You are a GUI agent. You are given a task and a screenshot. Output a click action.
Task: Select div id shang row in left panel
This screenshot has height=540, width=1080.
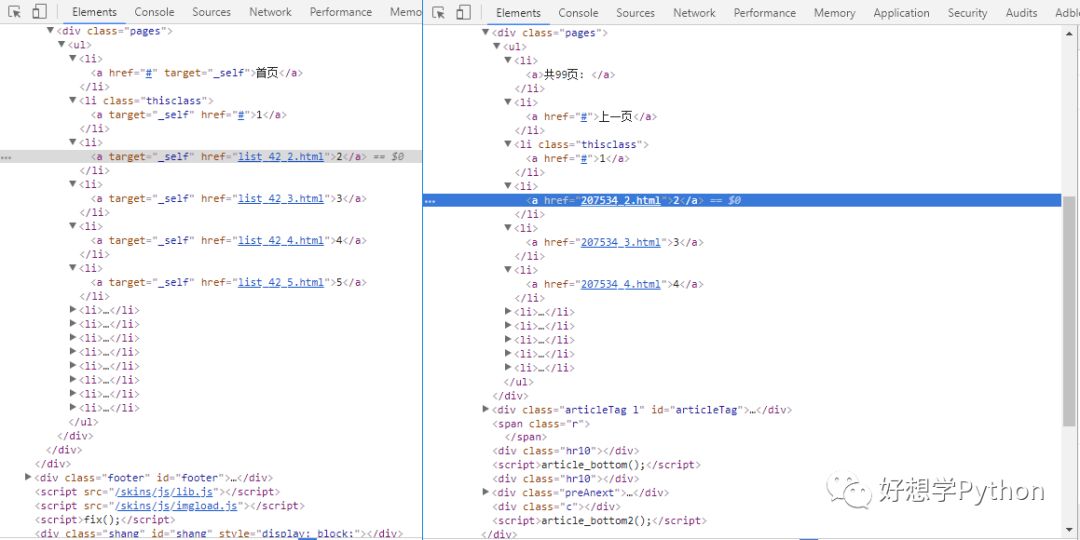pos(218,534)
